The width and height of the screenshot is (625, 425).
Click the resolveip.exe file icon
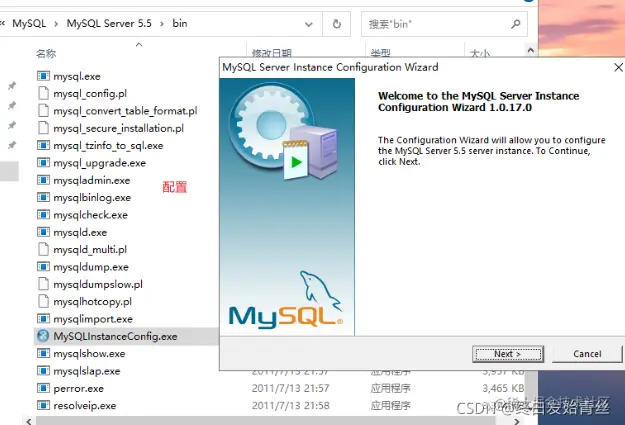click(x=43, y=405)
